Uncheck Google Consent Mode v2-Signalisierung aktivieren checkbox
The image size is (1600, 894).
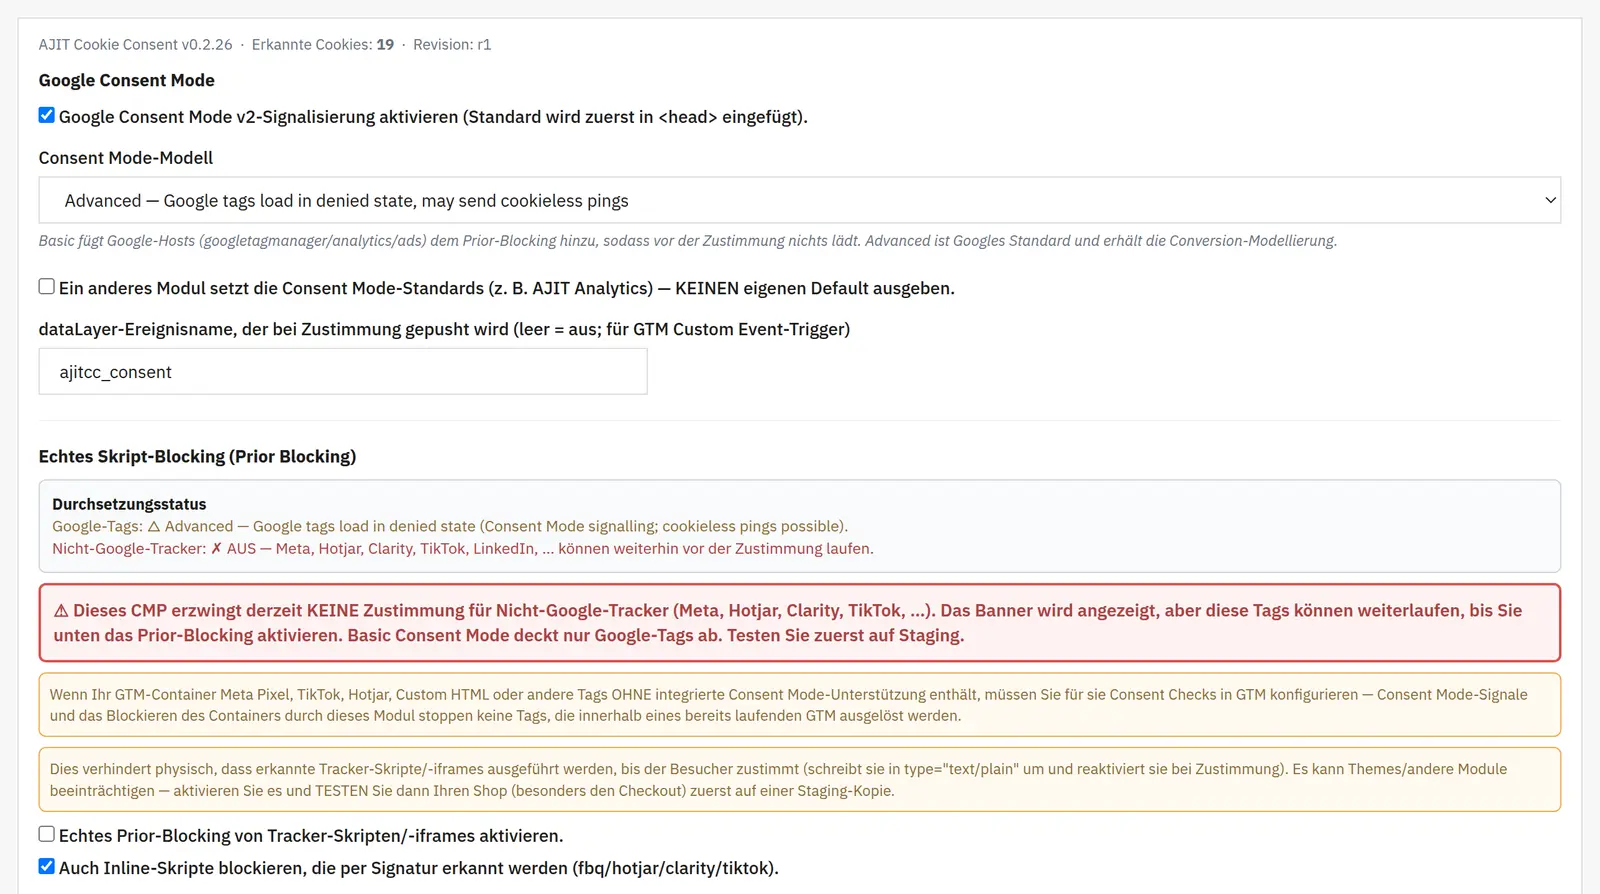(47, 115)
